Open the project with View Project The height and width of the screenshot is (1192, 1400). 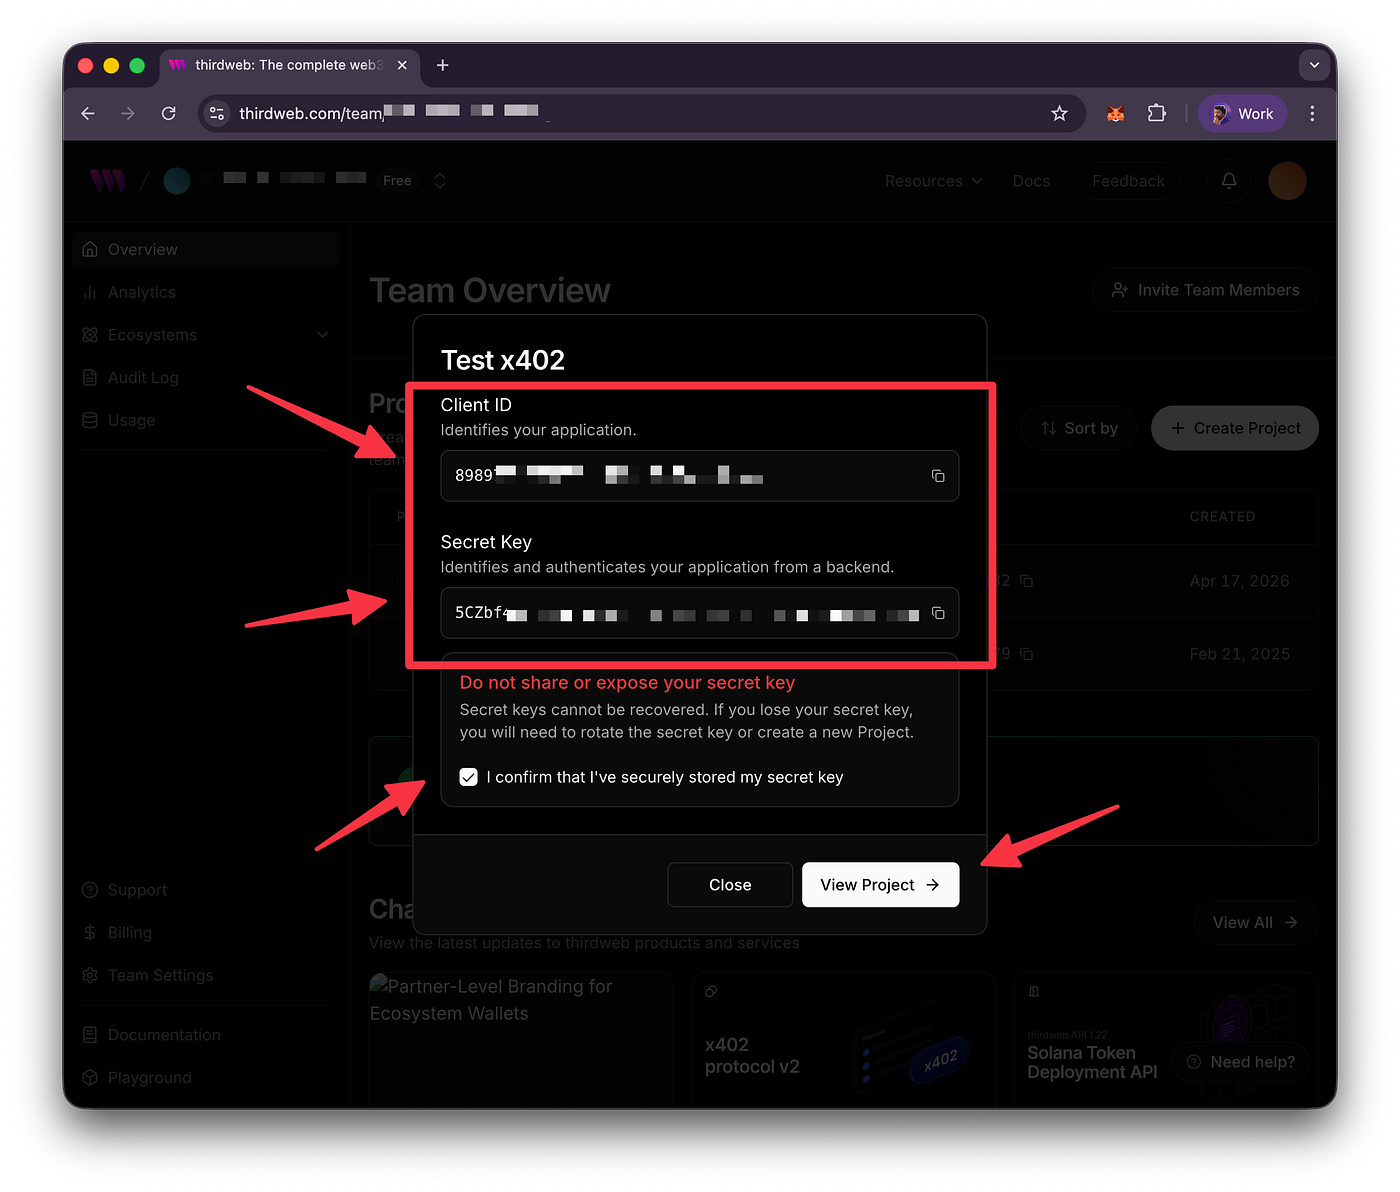[880, 885]
